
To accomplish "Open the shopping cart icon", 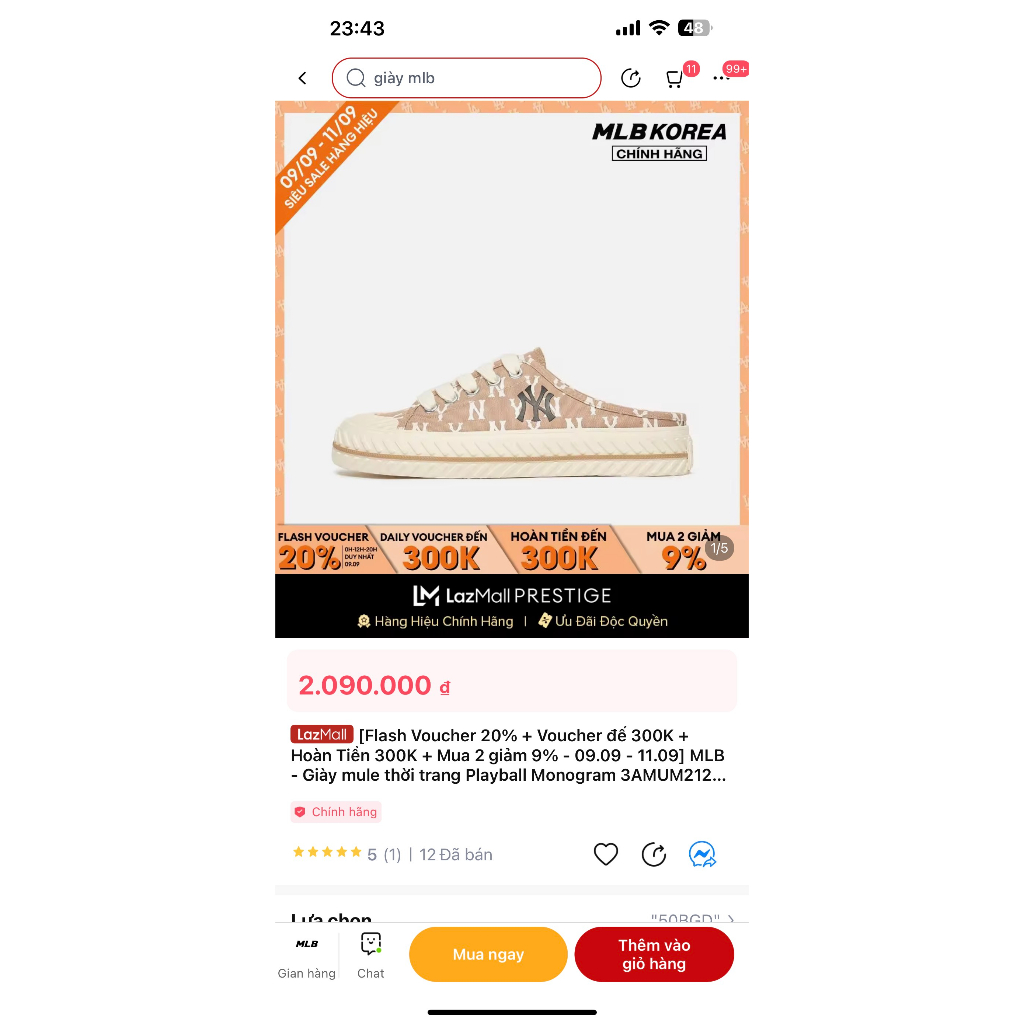I will tap(674, 79).
